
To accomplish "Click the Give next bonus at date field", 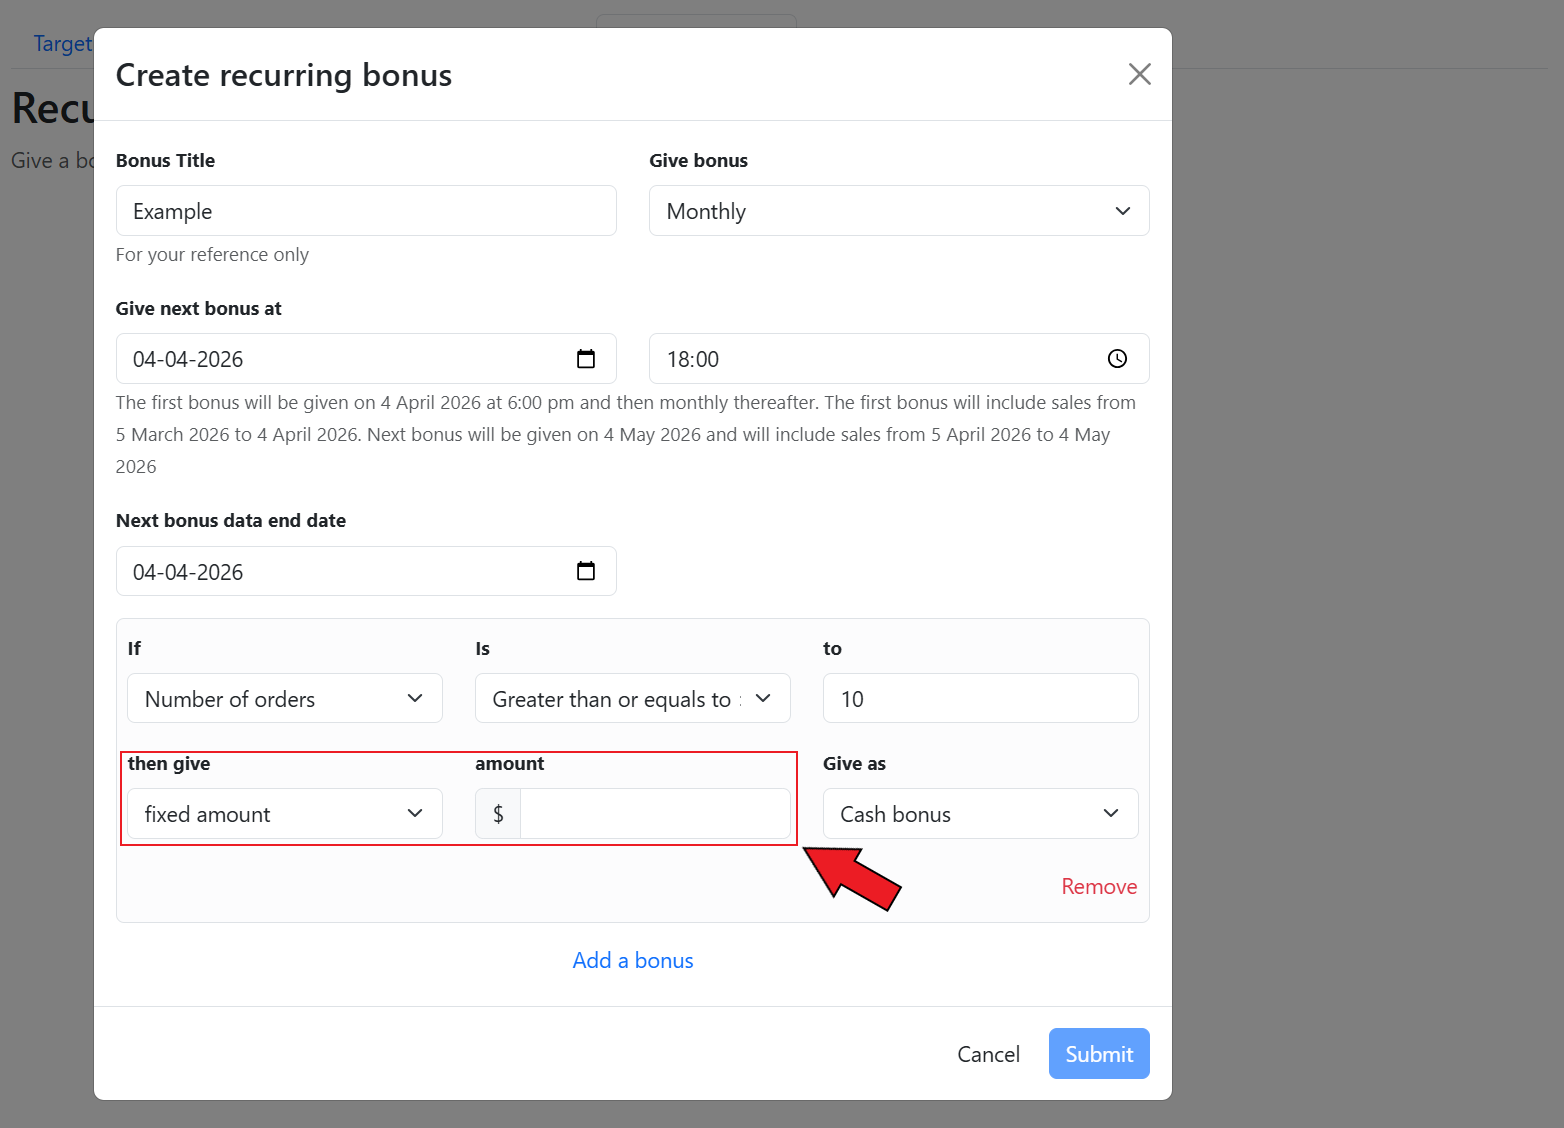I will tap(340, 359).
